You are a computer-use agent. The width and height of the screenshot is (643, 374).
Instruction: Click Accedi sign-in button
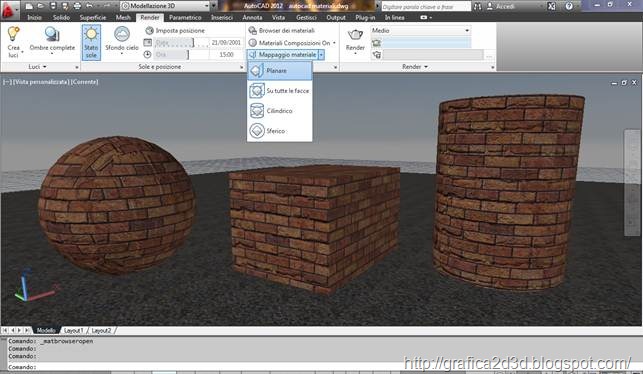click(x=500, y=7)
